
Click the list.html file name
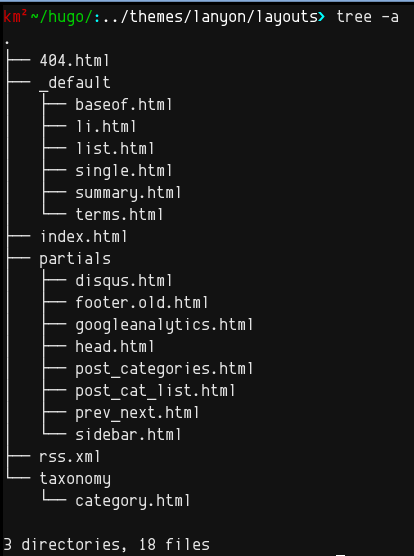point(114,149)
